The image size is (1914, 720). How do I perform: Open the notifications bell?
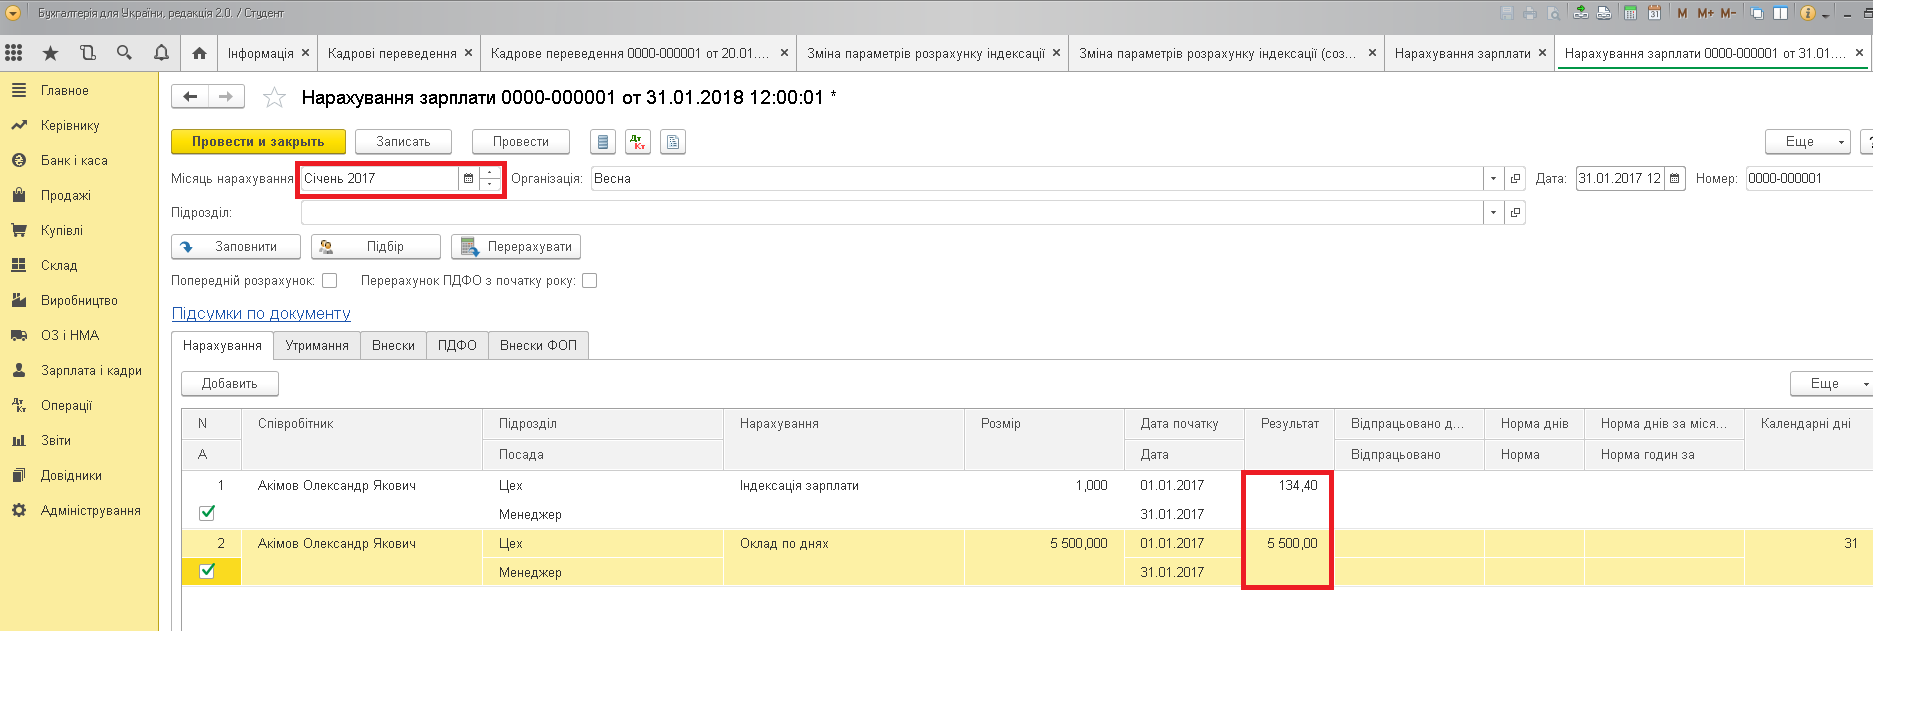click(161, 53)
